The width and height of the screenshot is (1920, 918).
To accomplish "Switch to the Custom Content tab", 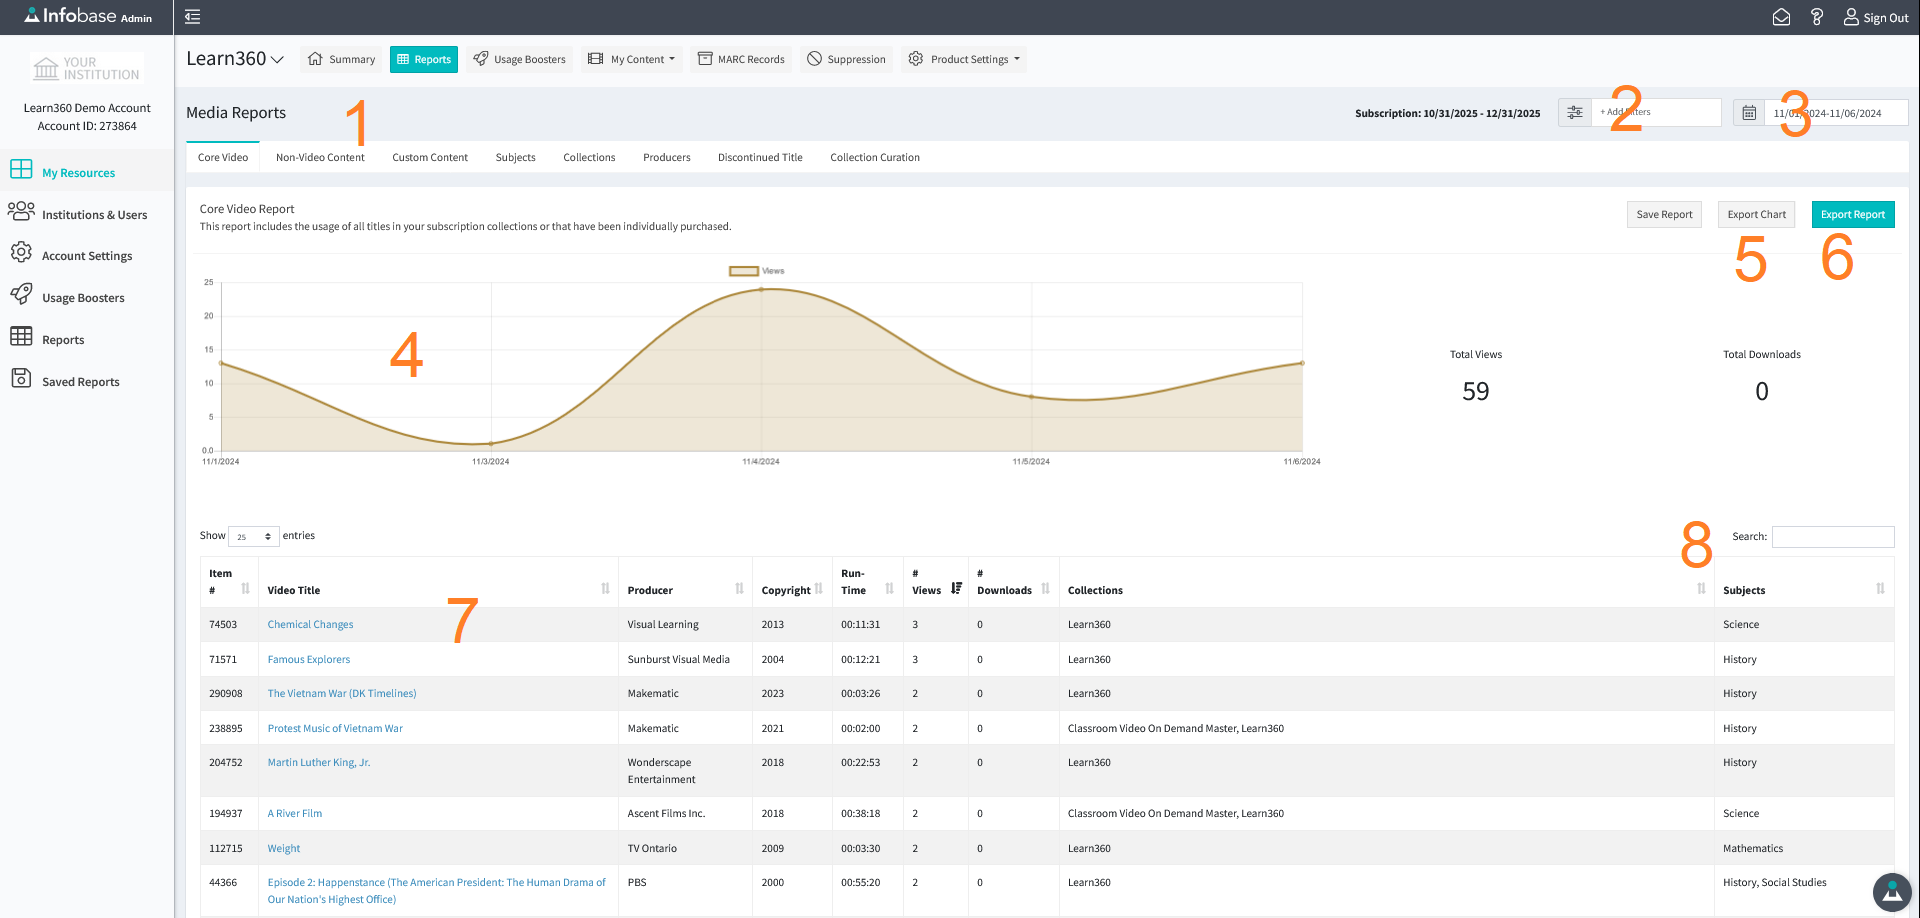I will 430,157.
